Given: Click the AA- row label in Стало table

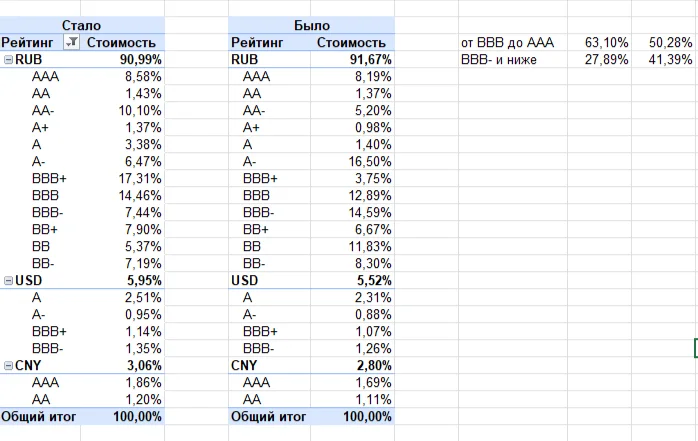Looking at the screenshot, I should (43, 111).
